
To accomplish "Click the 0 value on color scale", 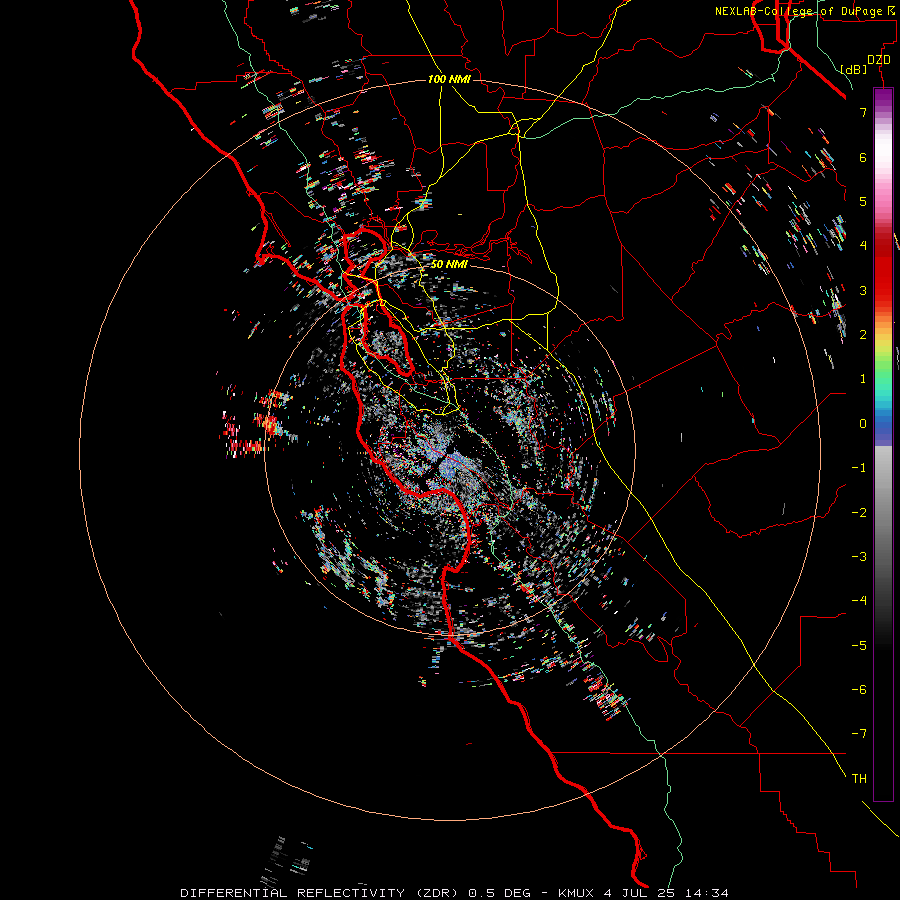I will (x=863, y=424).
